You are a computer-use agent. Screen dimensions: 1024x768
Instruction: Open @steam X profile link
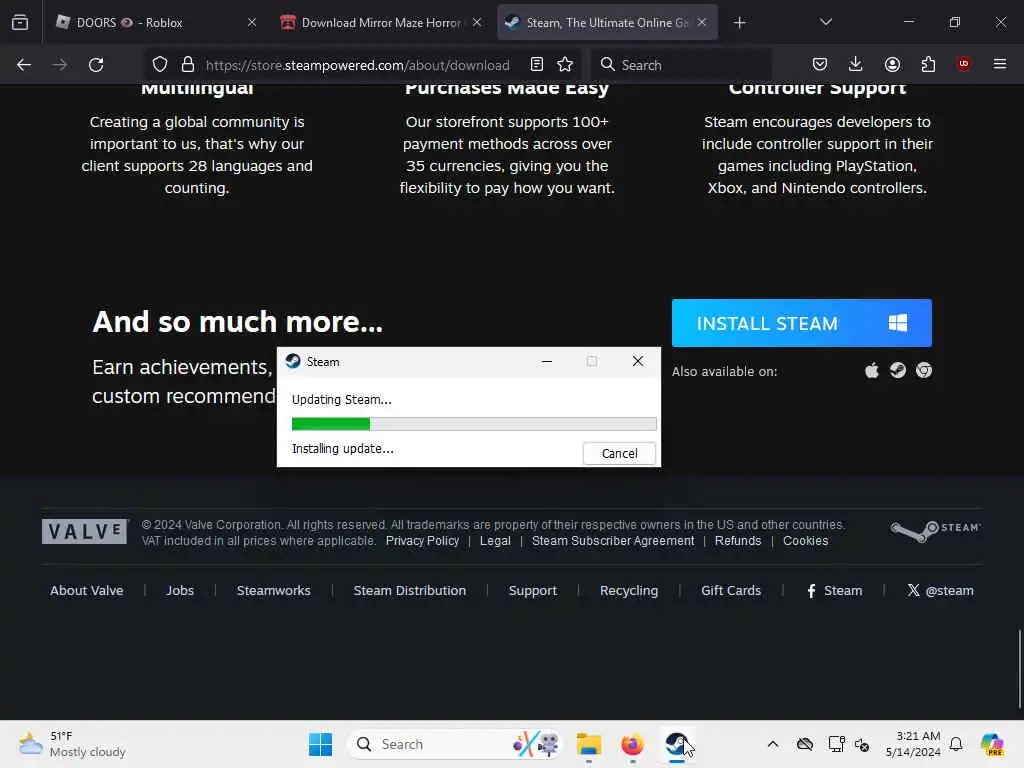pos(940,590)
